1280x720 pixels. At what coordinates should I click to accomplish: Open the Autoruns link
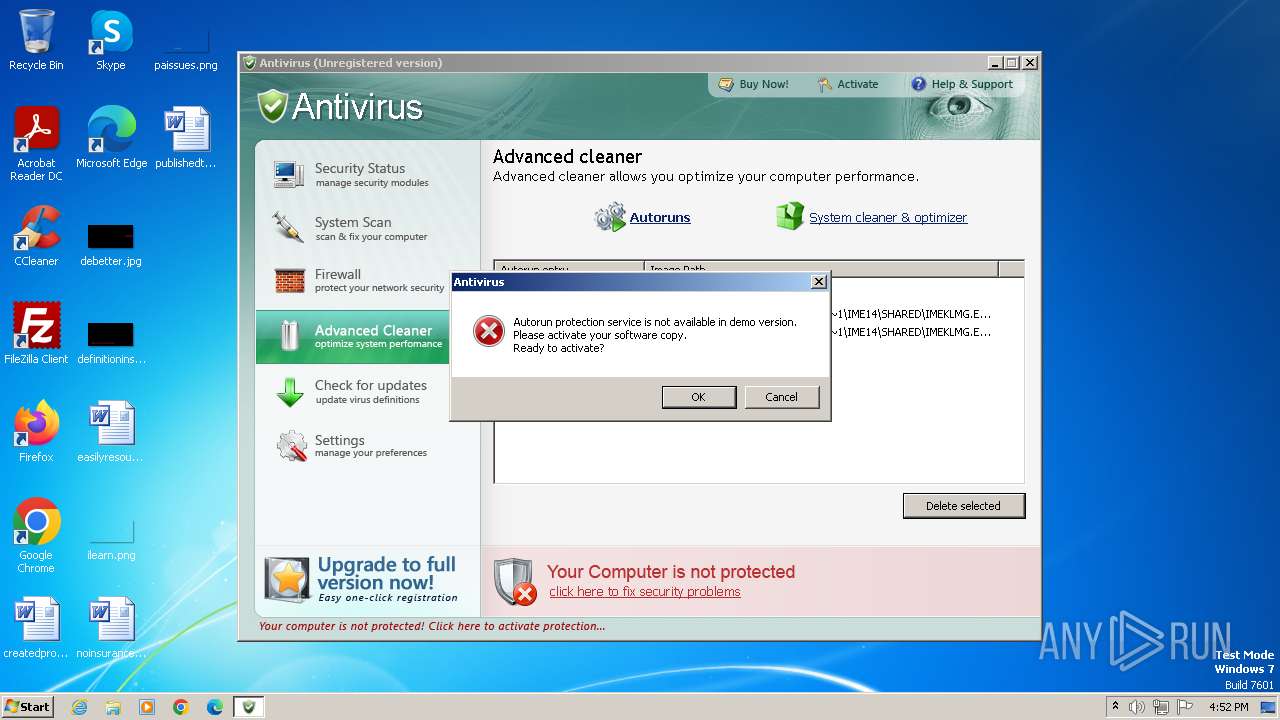(660, 218)
